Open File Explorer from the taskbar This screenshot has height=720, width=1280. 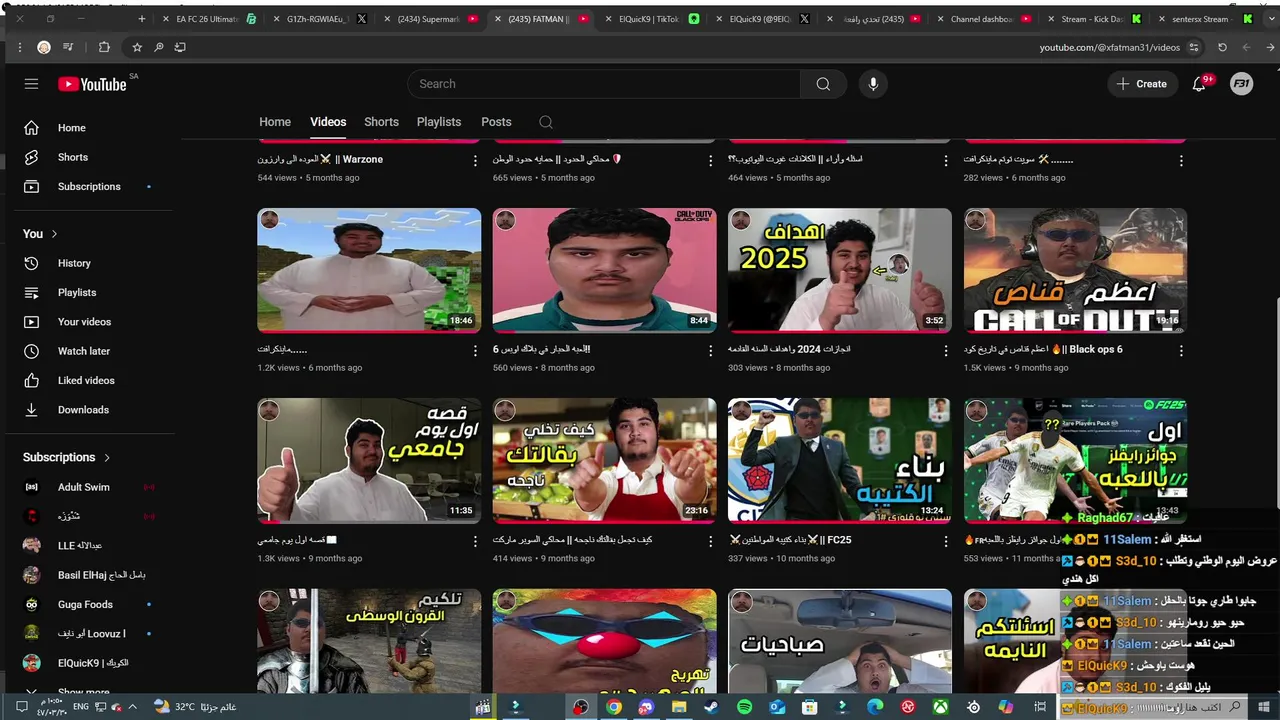(x=679, y=707)
